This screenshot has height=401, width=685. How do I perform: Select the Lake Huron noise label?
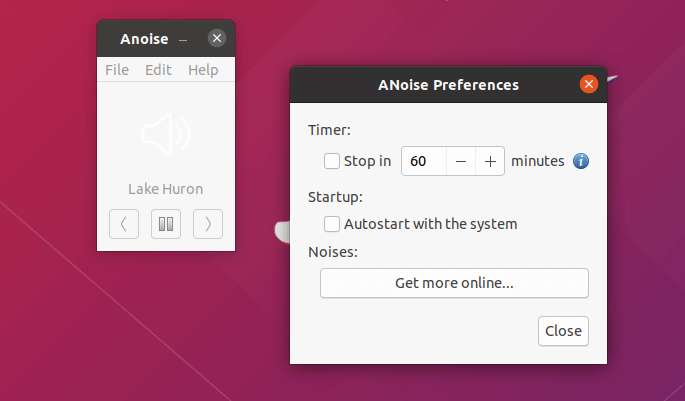(166, 189)
